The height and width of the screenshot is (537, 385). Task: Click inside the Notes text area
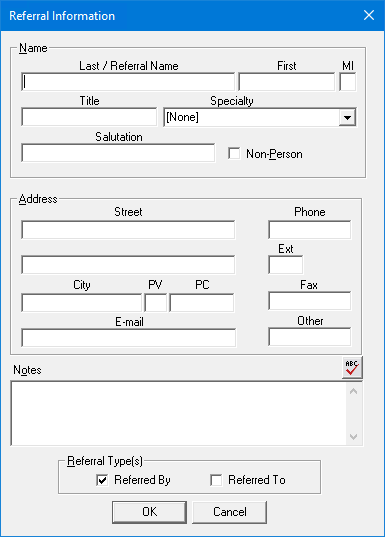tap(179, 413)
